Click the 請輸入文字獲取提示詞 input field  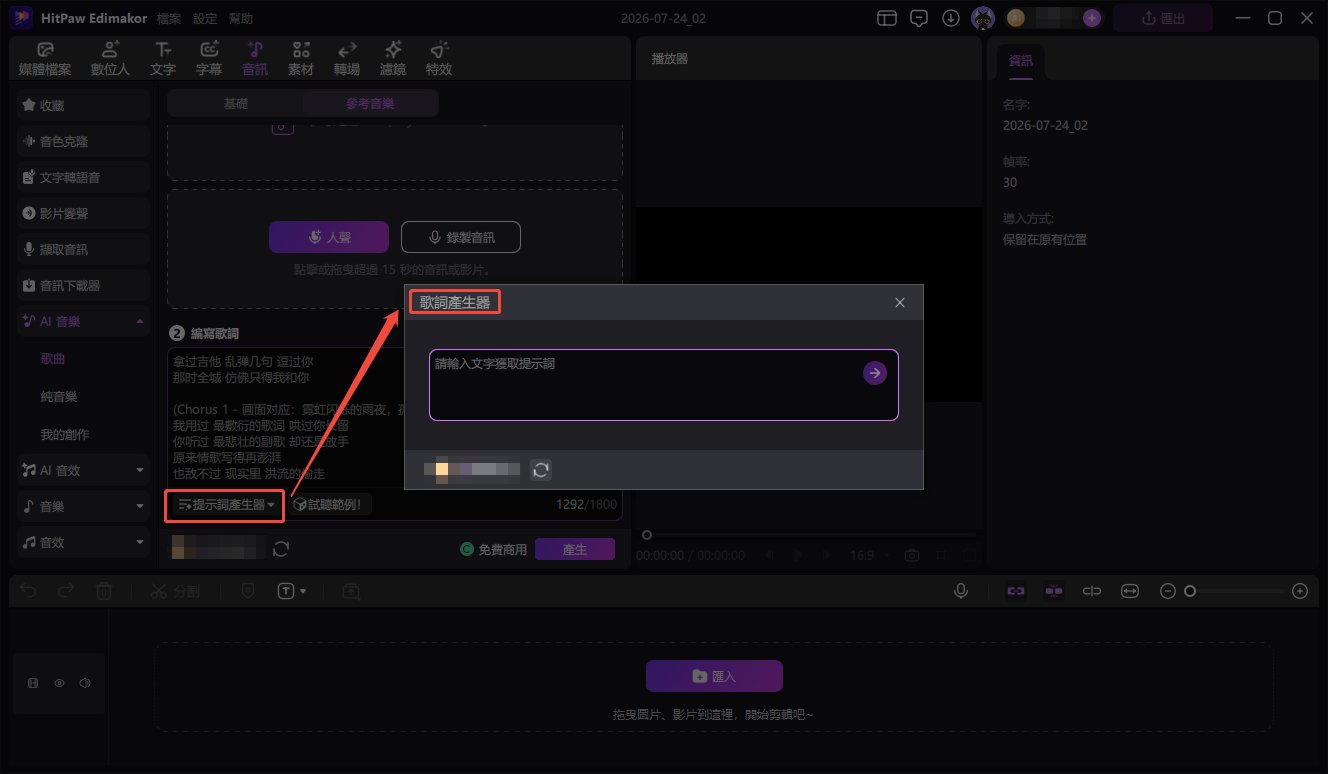(645, 385)
